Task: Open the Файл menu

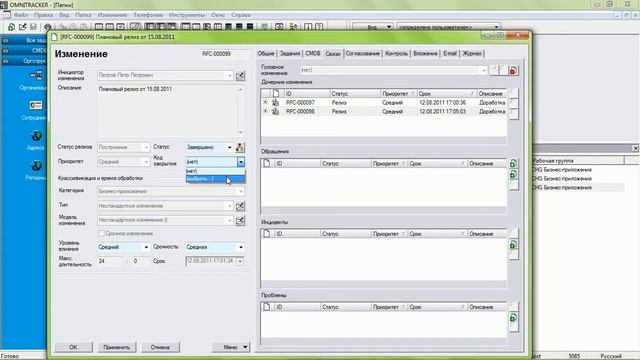Action: (20, 15)
